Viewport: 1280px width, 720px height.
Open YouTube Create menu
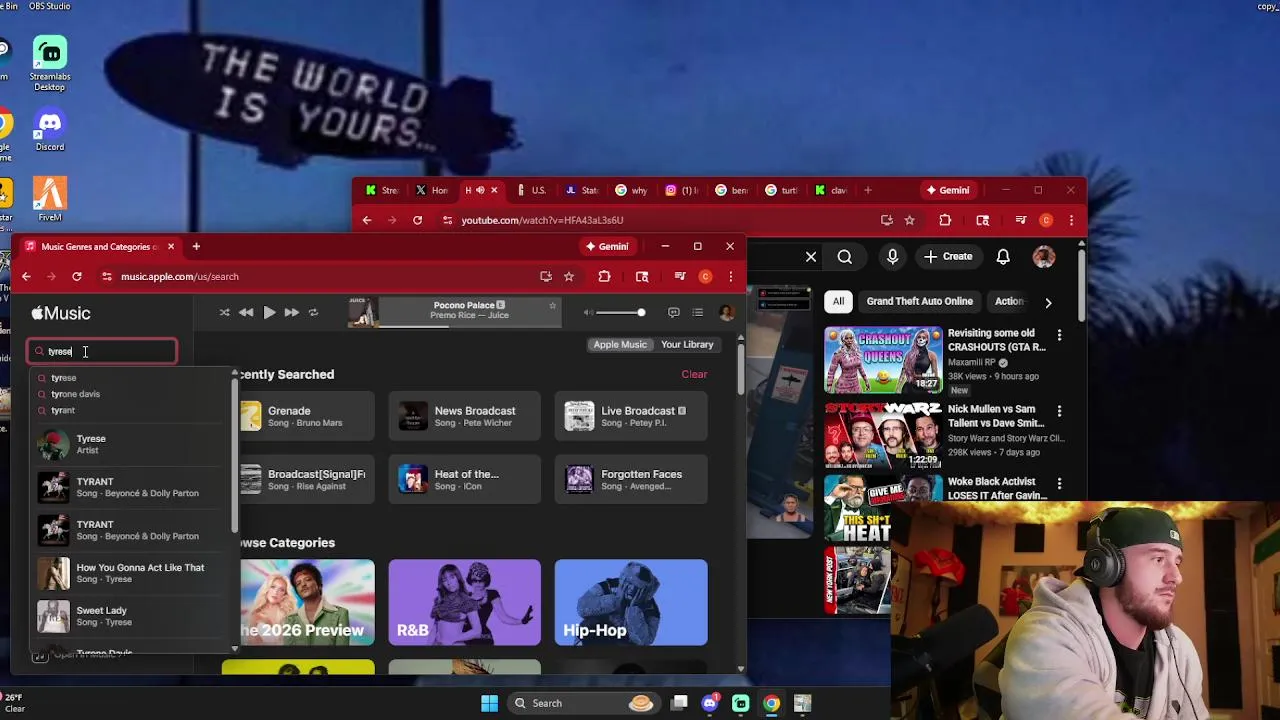[948, 257]
